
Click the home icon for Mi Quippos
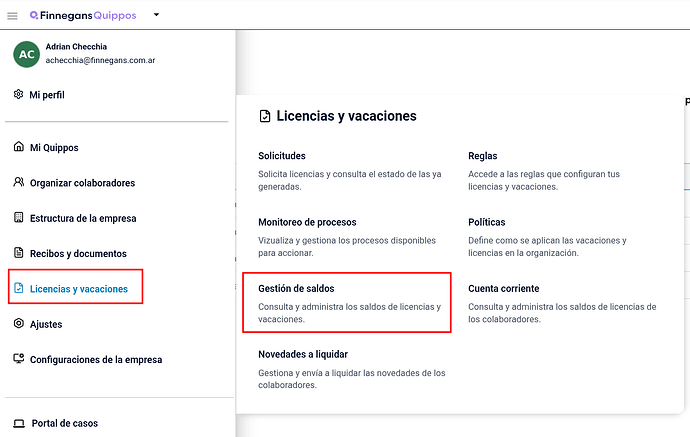point(18,147)
